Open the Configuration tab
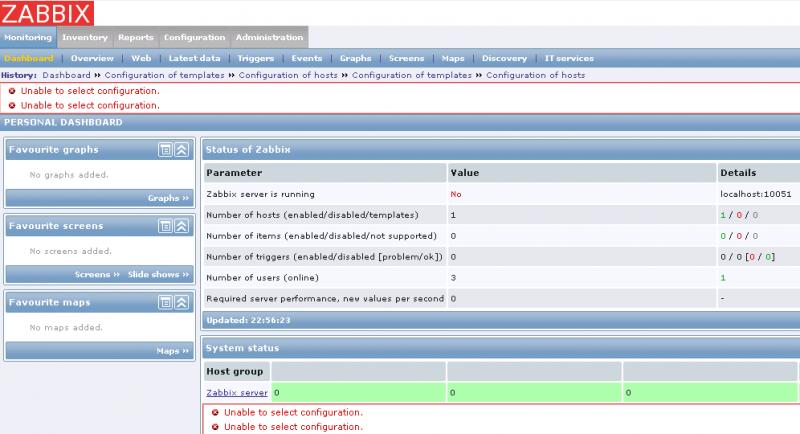Viewport: 800px width, 434px height. click(194, 37)
